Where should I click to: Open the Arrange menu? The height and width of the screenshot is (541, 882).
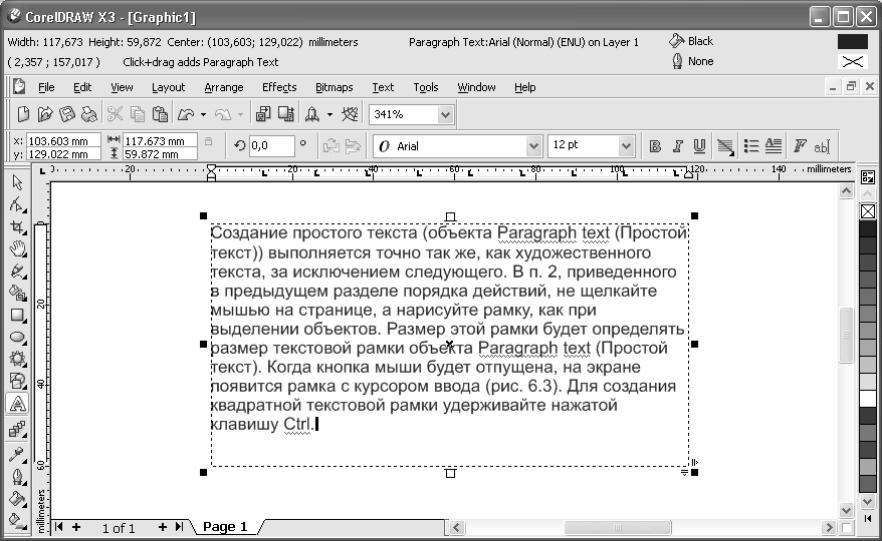(x=224, y=87)
